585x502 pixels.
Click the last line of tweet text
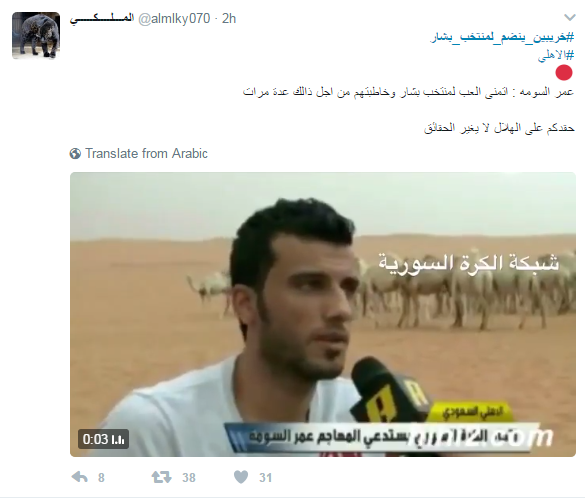[499, 128]
